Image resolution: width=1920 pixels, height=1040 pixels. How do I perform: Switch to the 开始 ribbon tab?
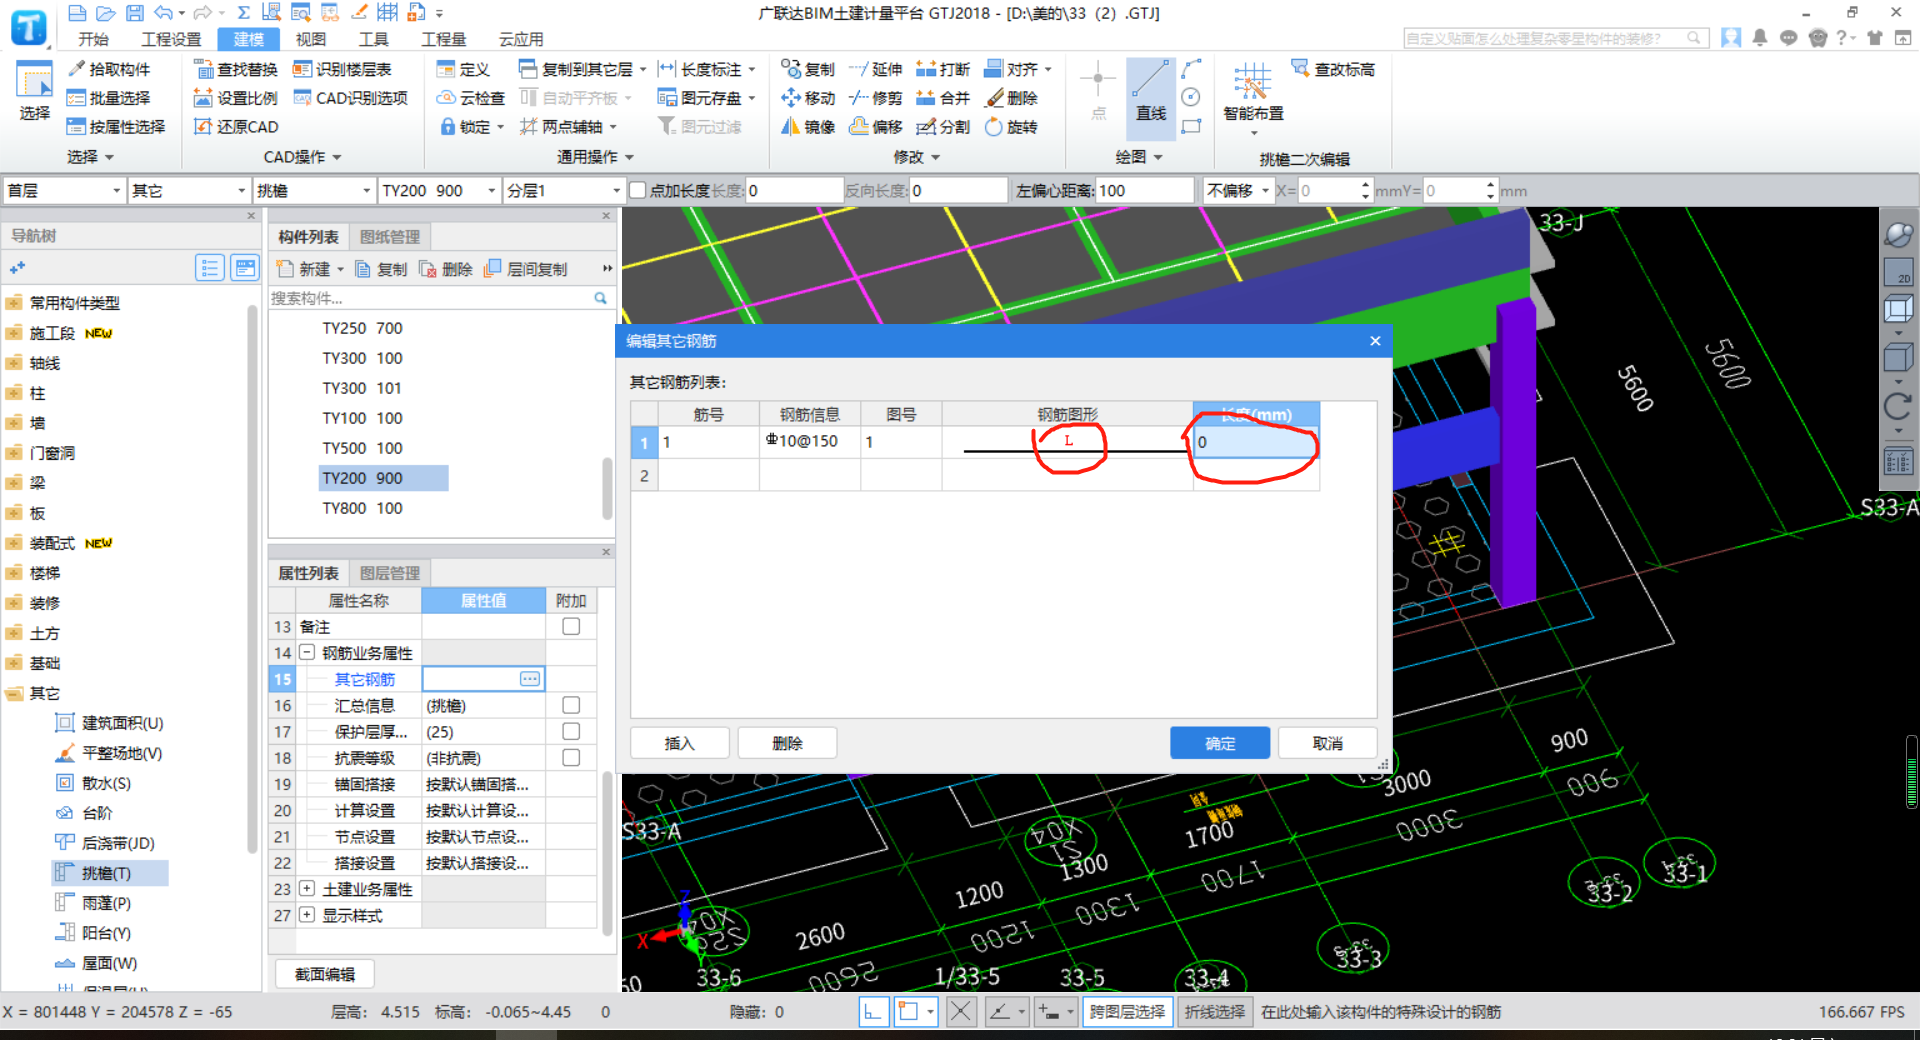point(93,39)
